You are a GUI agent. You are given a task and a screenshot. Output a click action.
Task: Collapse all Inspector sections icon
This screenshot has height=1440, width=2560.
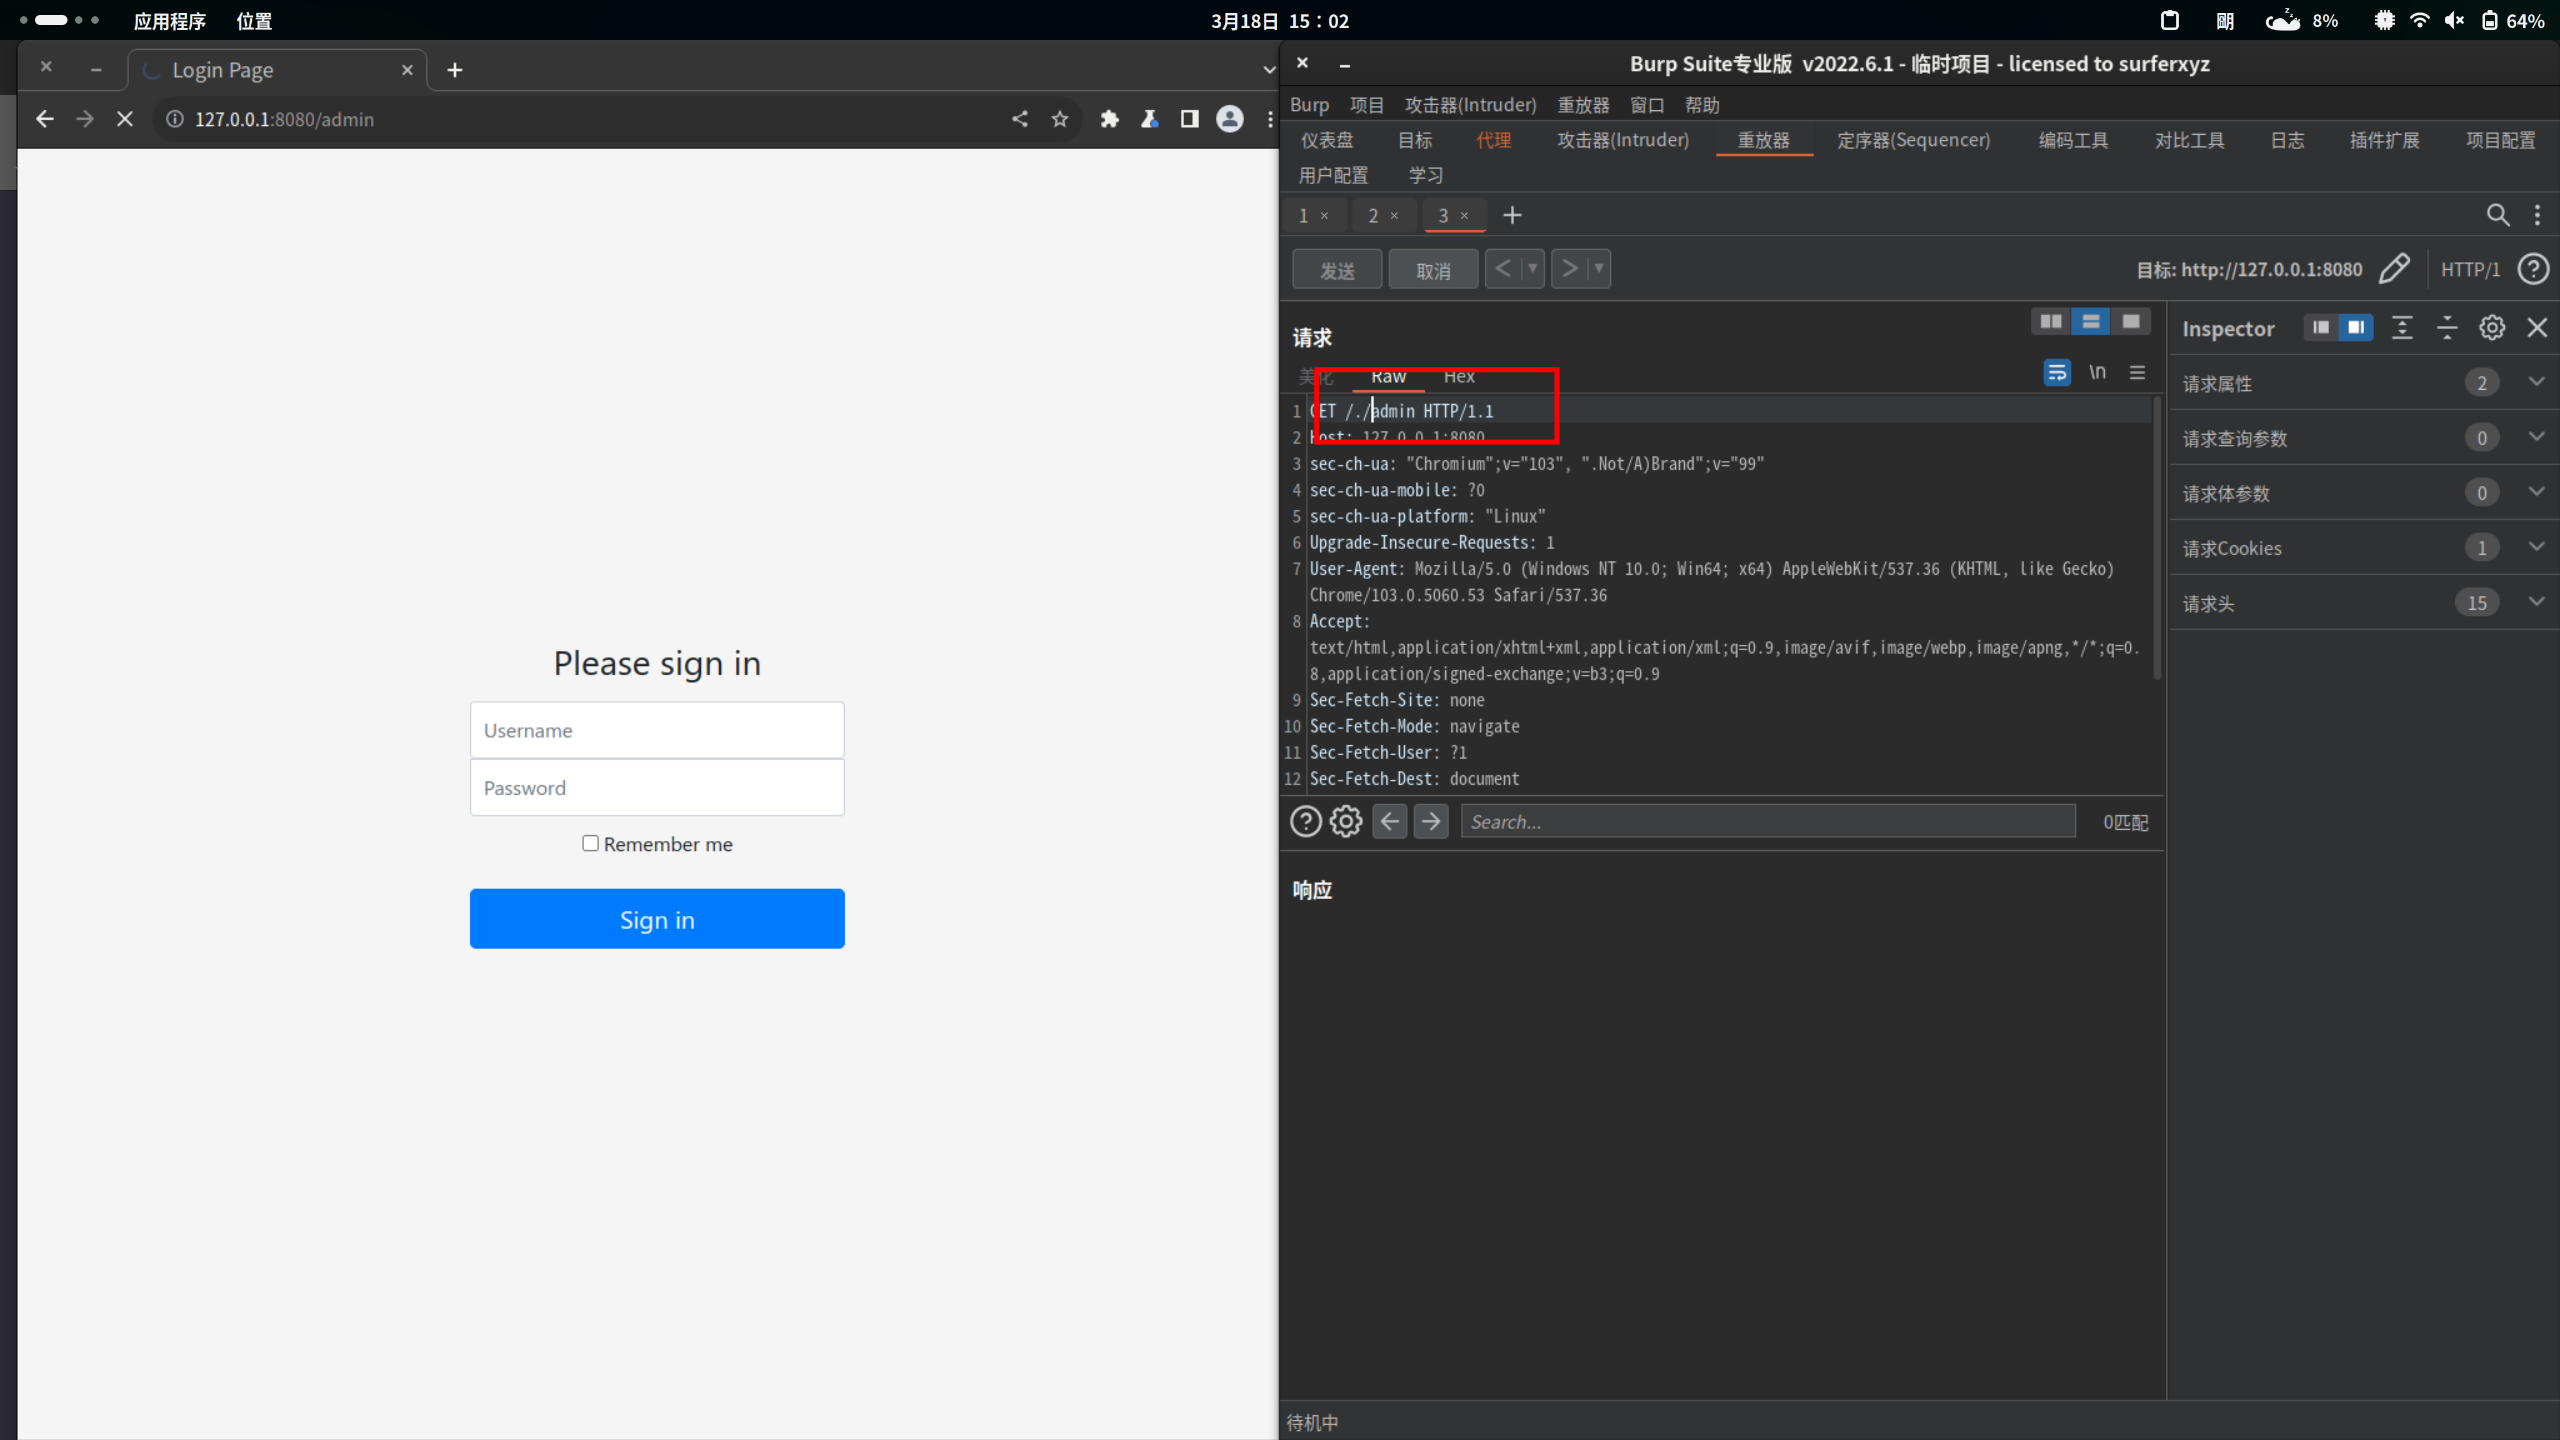[x=2447, y=328]
